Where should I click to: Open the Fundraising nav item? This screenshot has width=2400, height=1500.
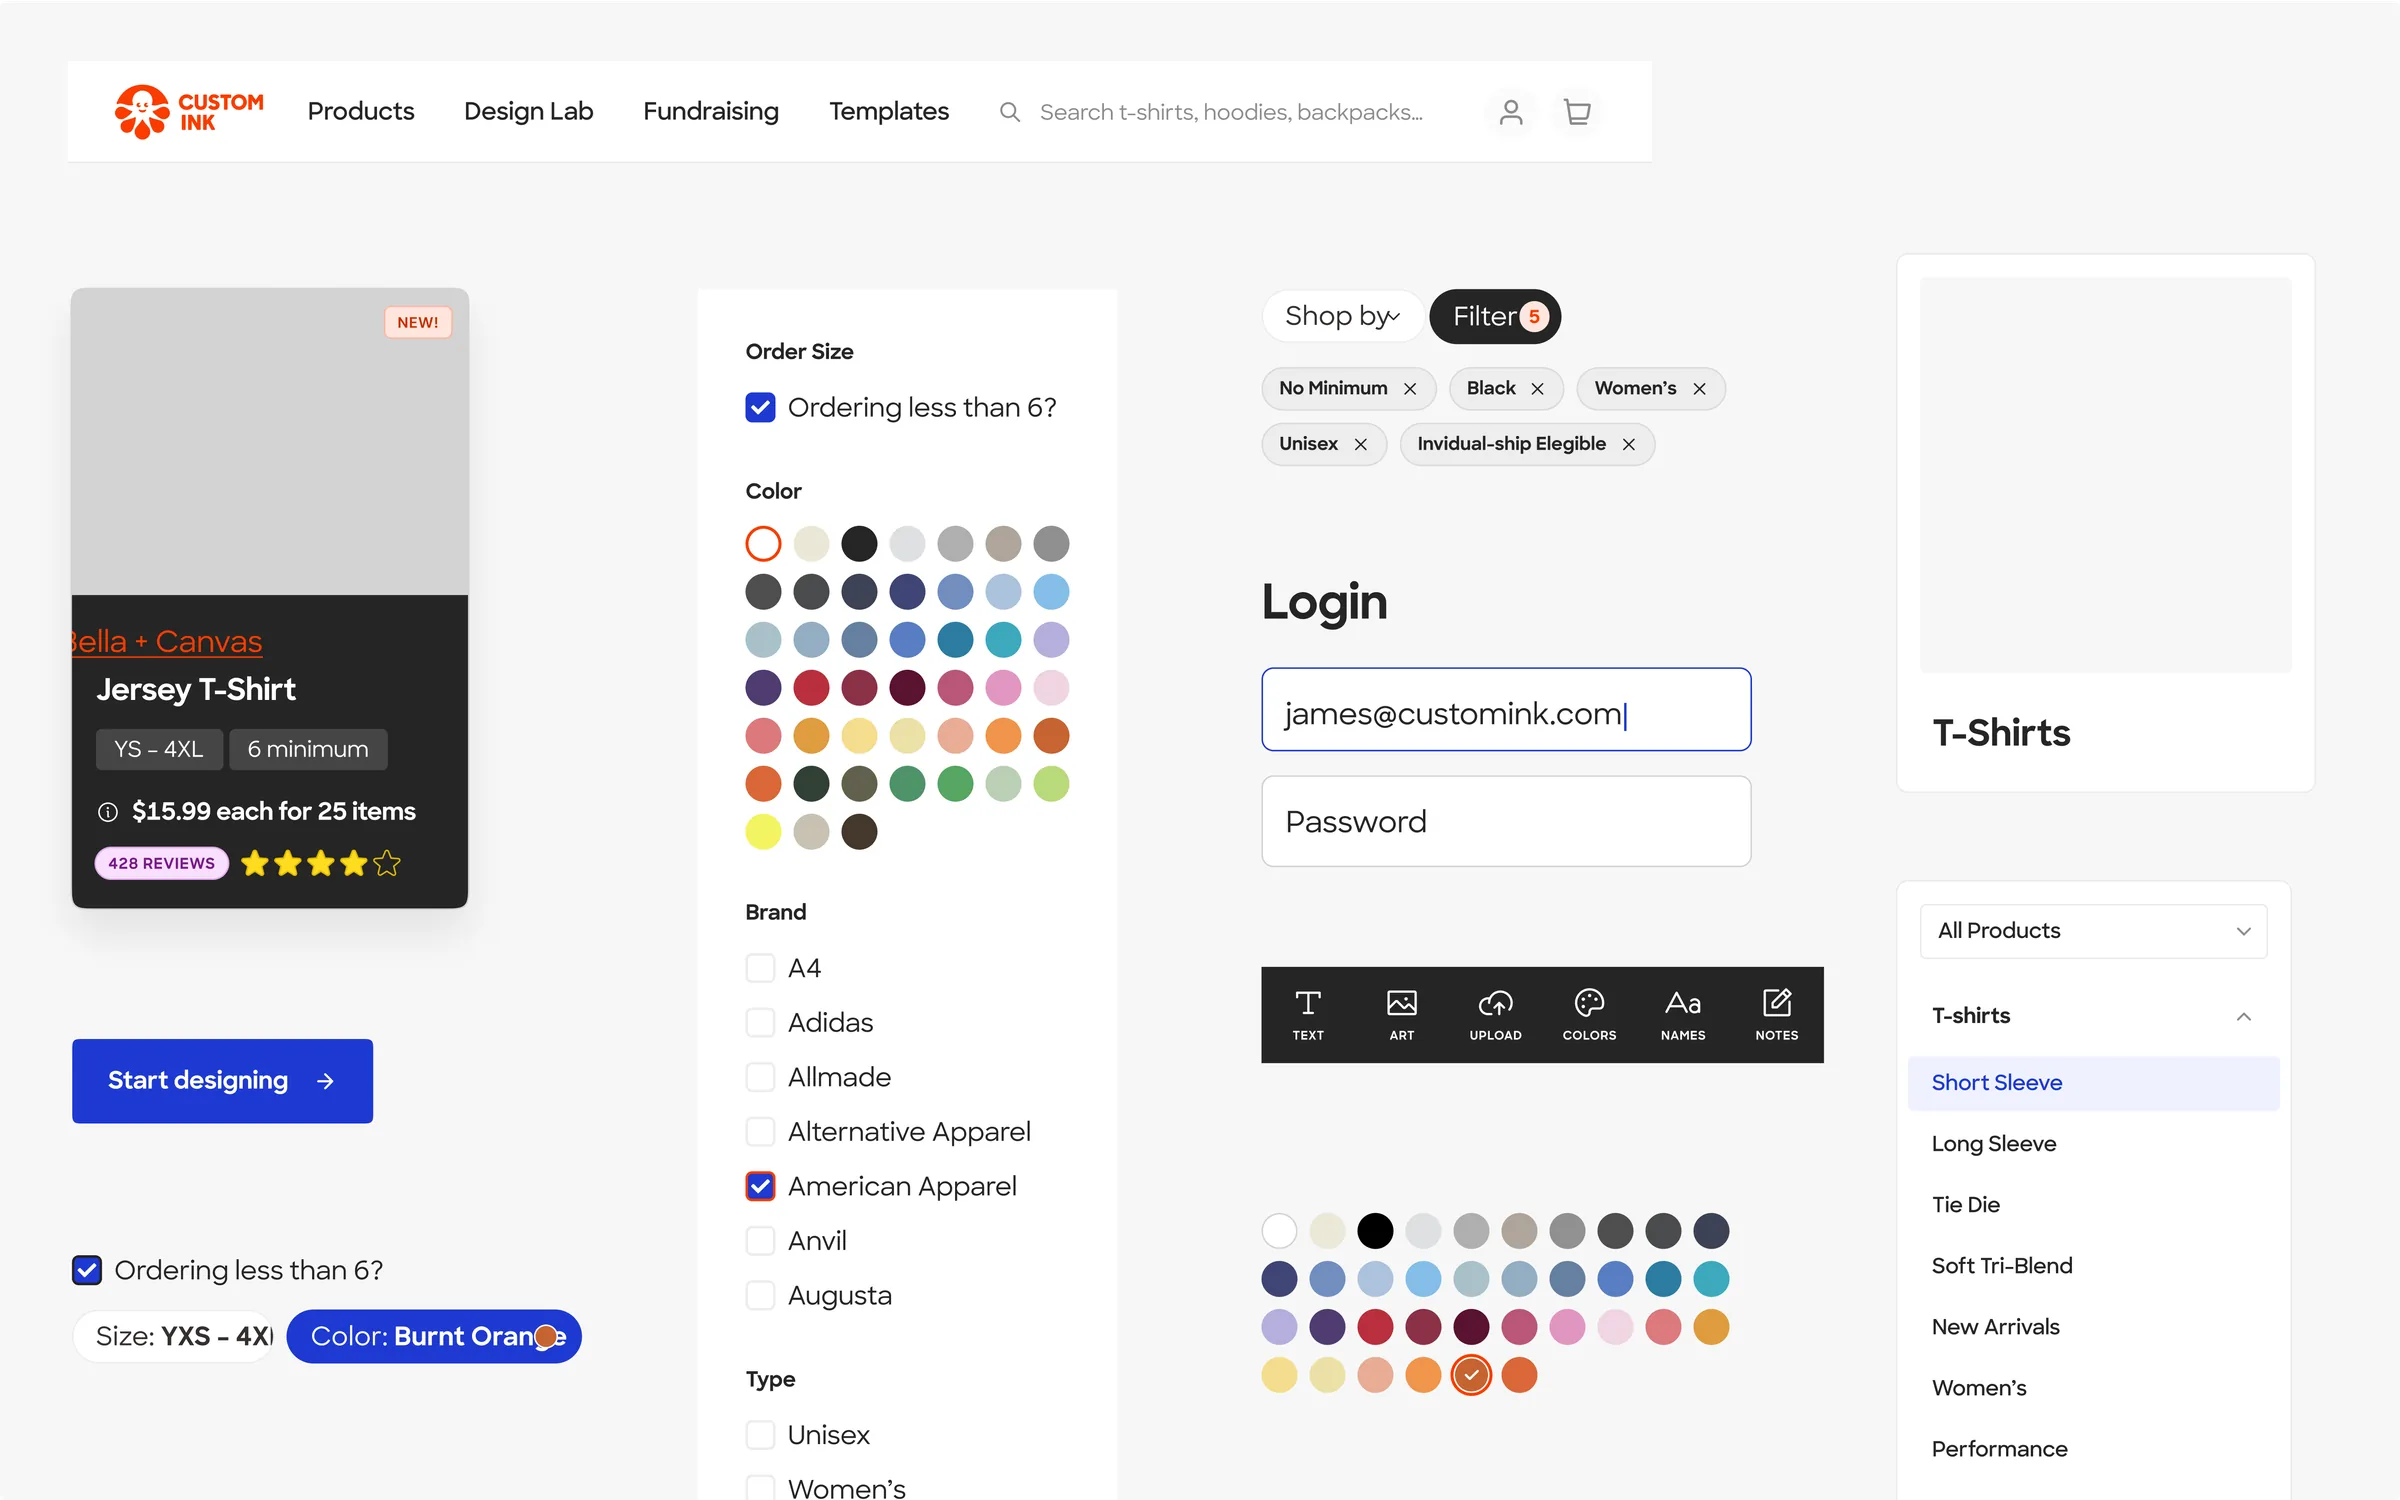point(711,111)
